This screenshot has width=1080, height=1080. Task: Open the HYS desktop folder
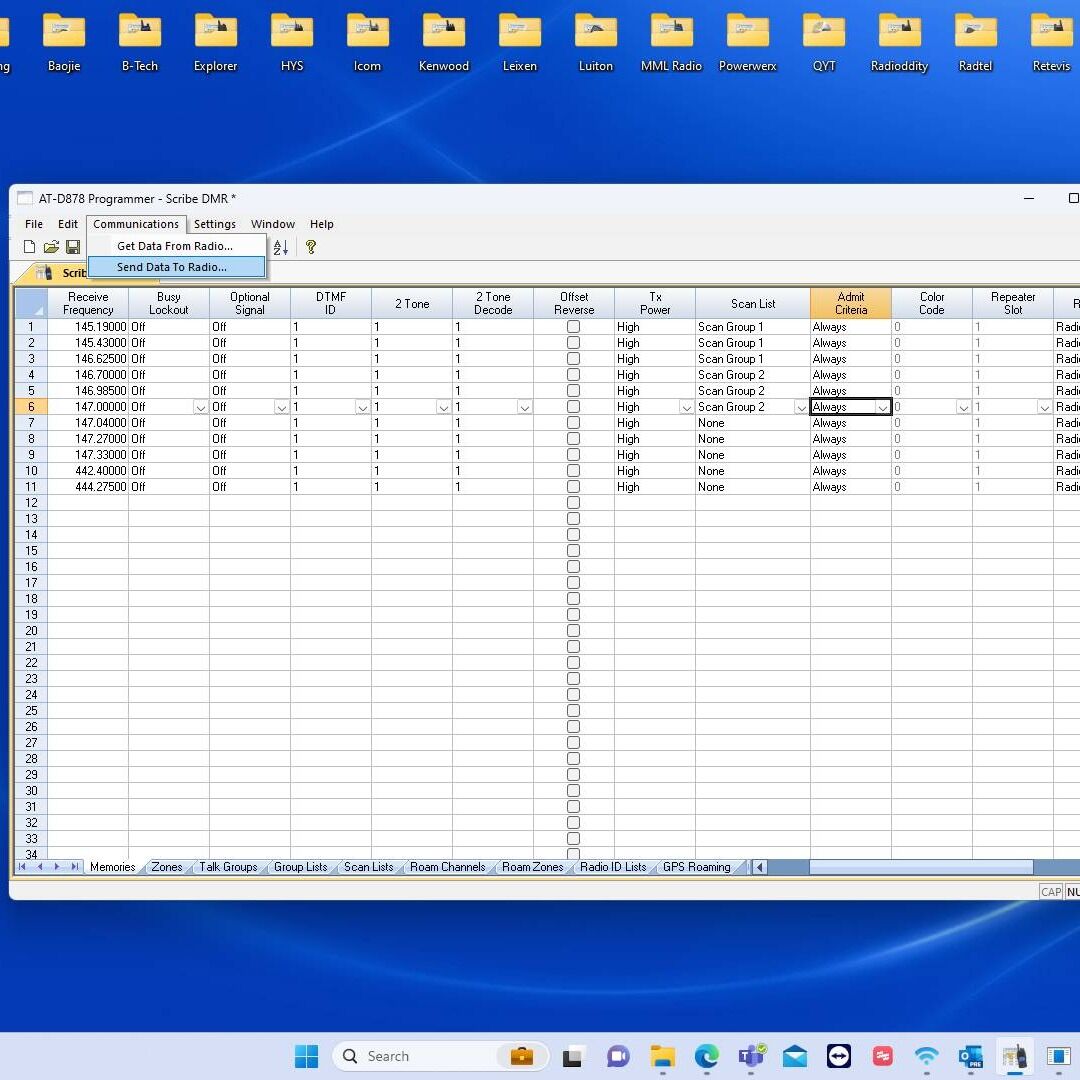[292, 43]
